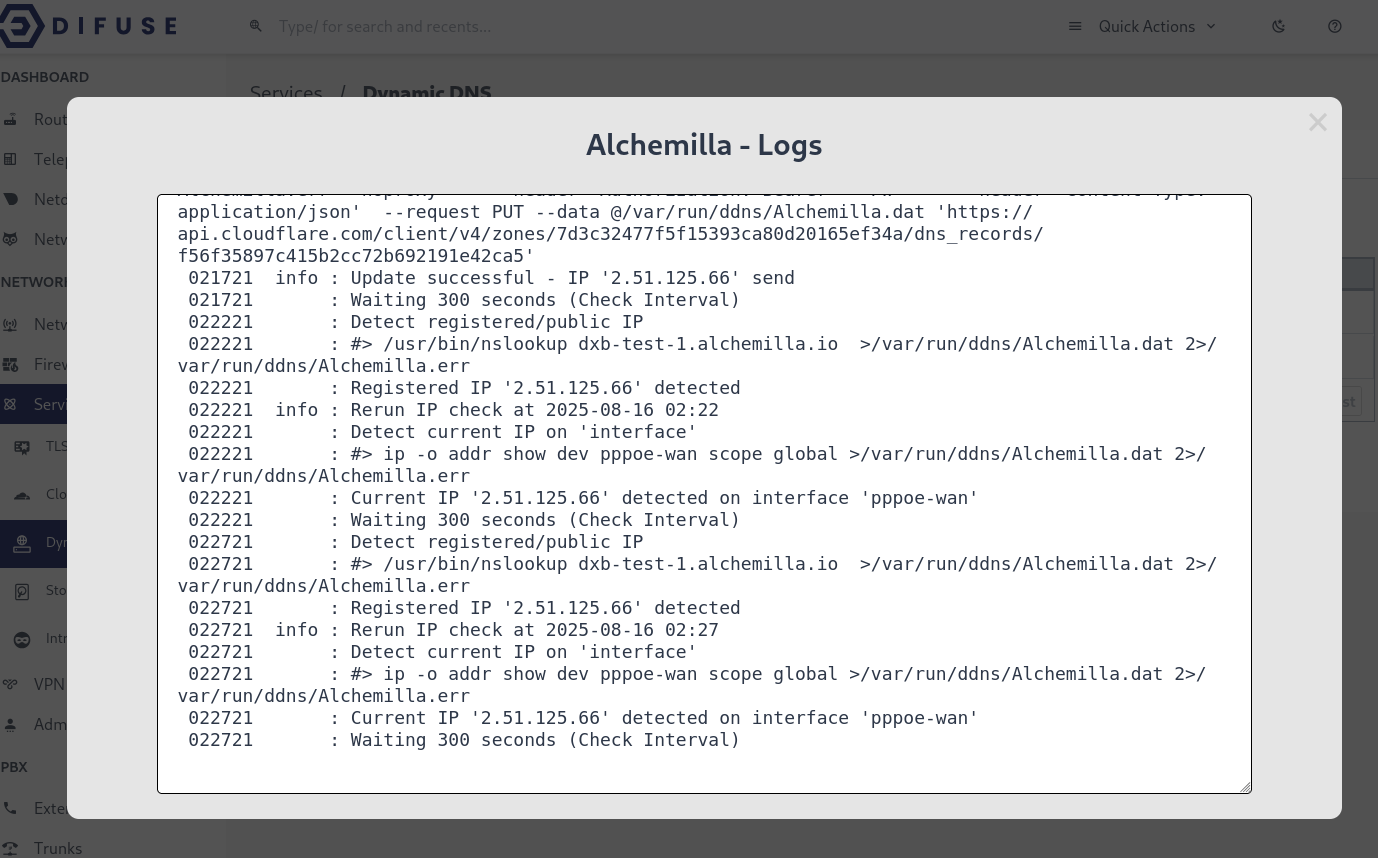Screen dimensions: 1378x858
Task: Click the "application/json' --request PUT" log line
Action: 605,212
